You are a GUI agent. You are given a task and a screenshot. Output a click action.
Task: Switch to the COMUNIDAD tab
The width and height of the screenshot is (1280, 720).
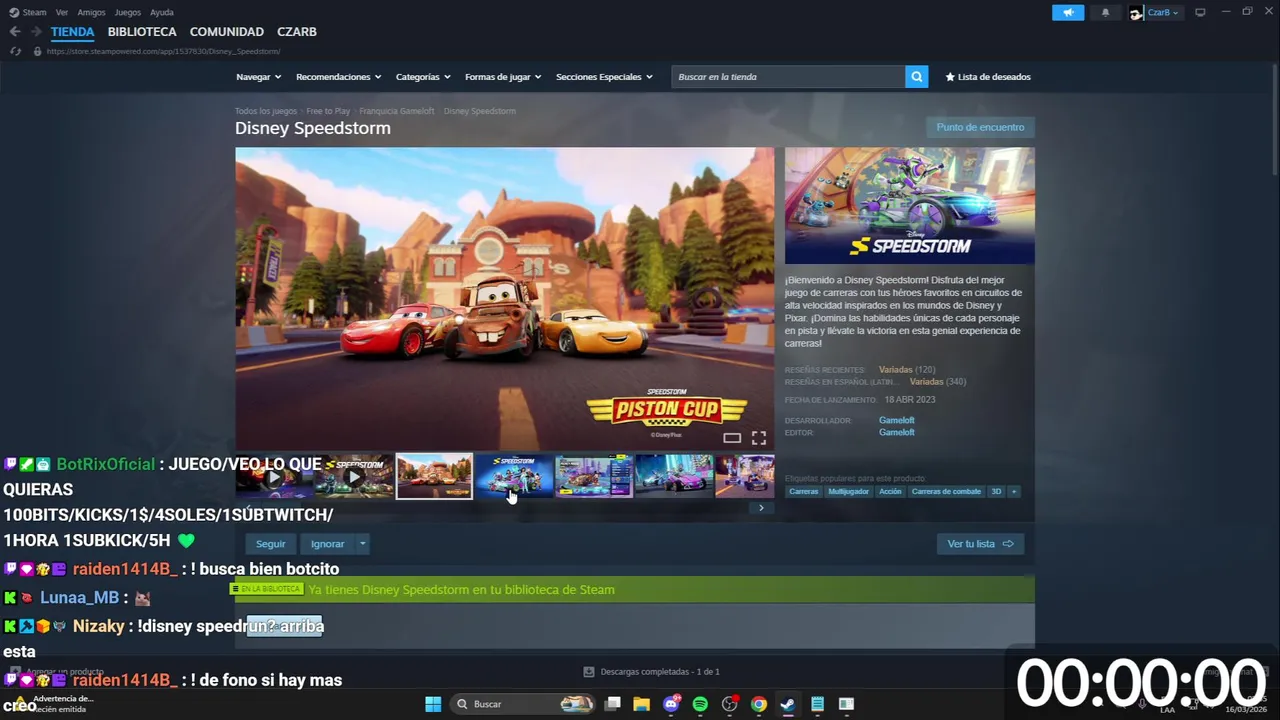227,32
